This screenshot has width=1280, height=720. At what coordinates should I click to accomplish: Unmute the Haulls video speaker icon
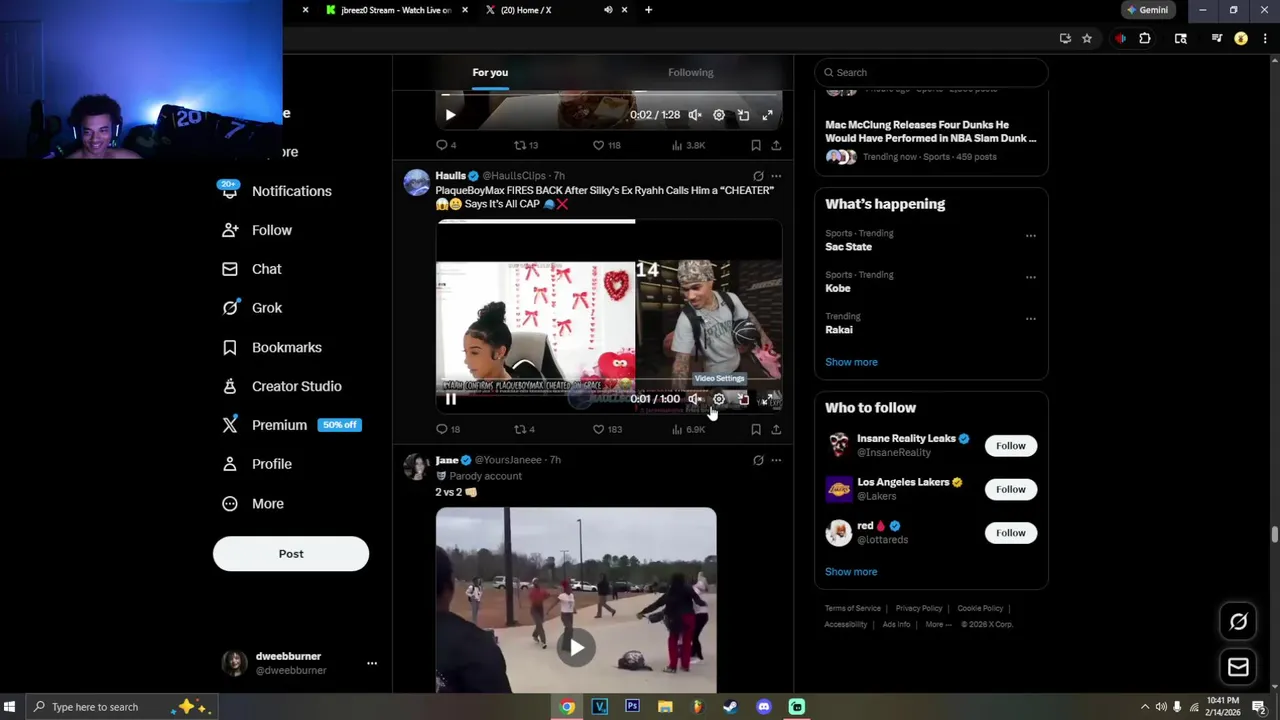(695, 399)
